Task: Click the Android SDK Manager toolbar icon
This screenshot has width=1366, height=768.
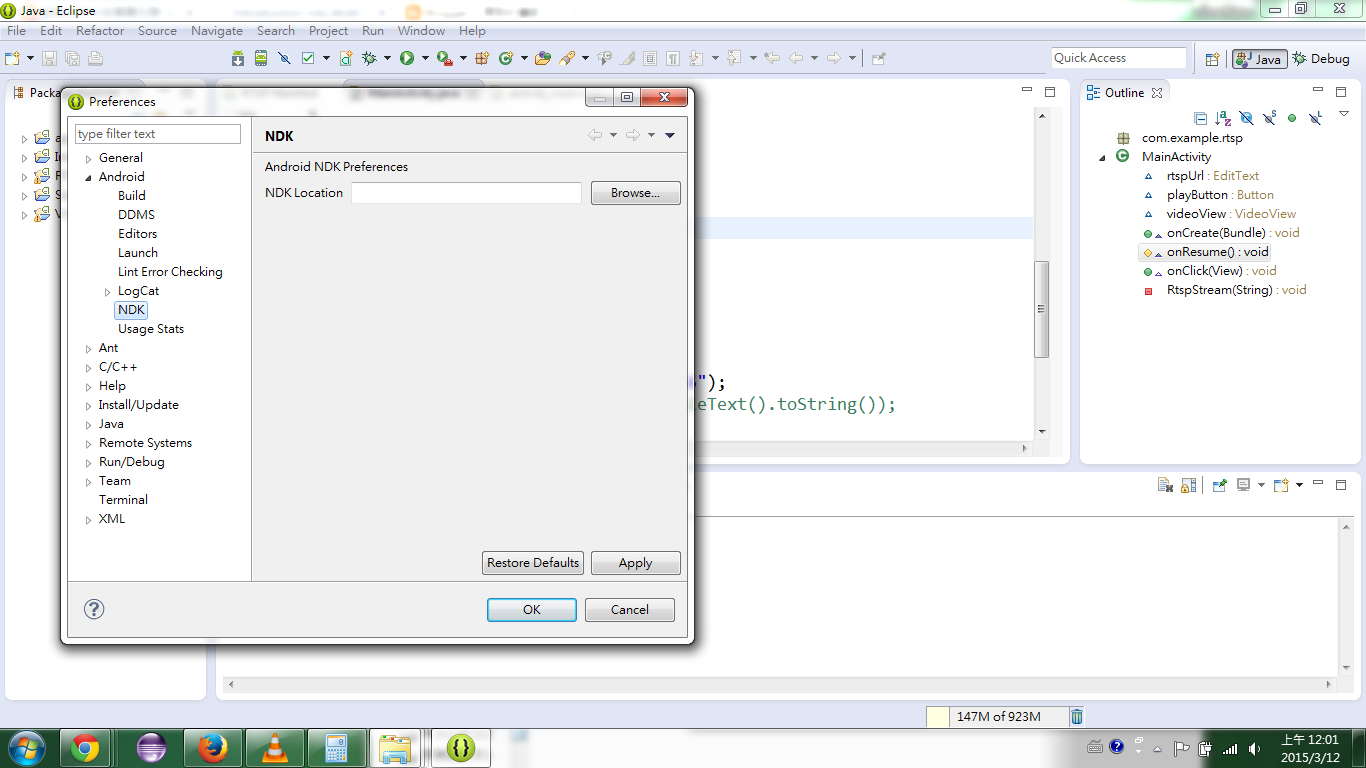Action: point(238,59)
